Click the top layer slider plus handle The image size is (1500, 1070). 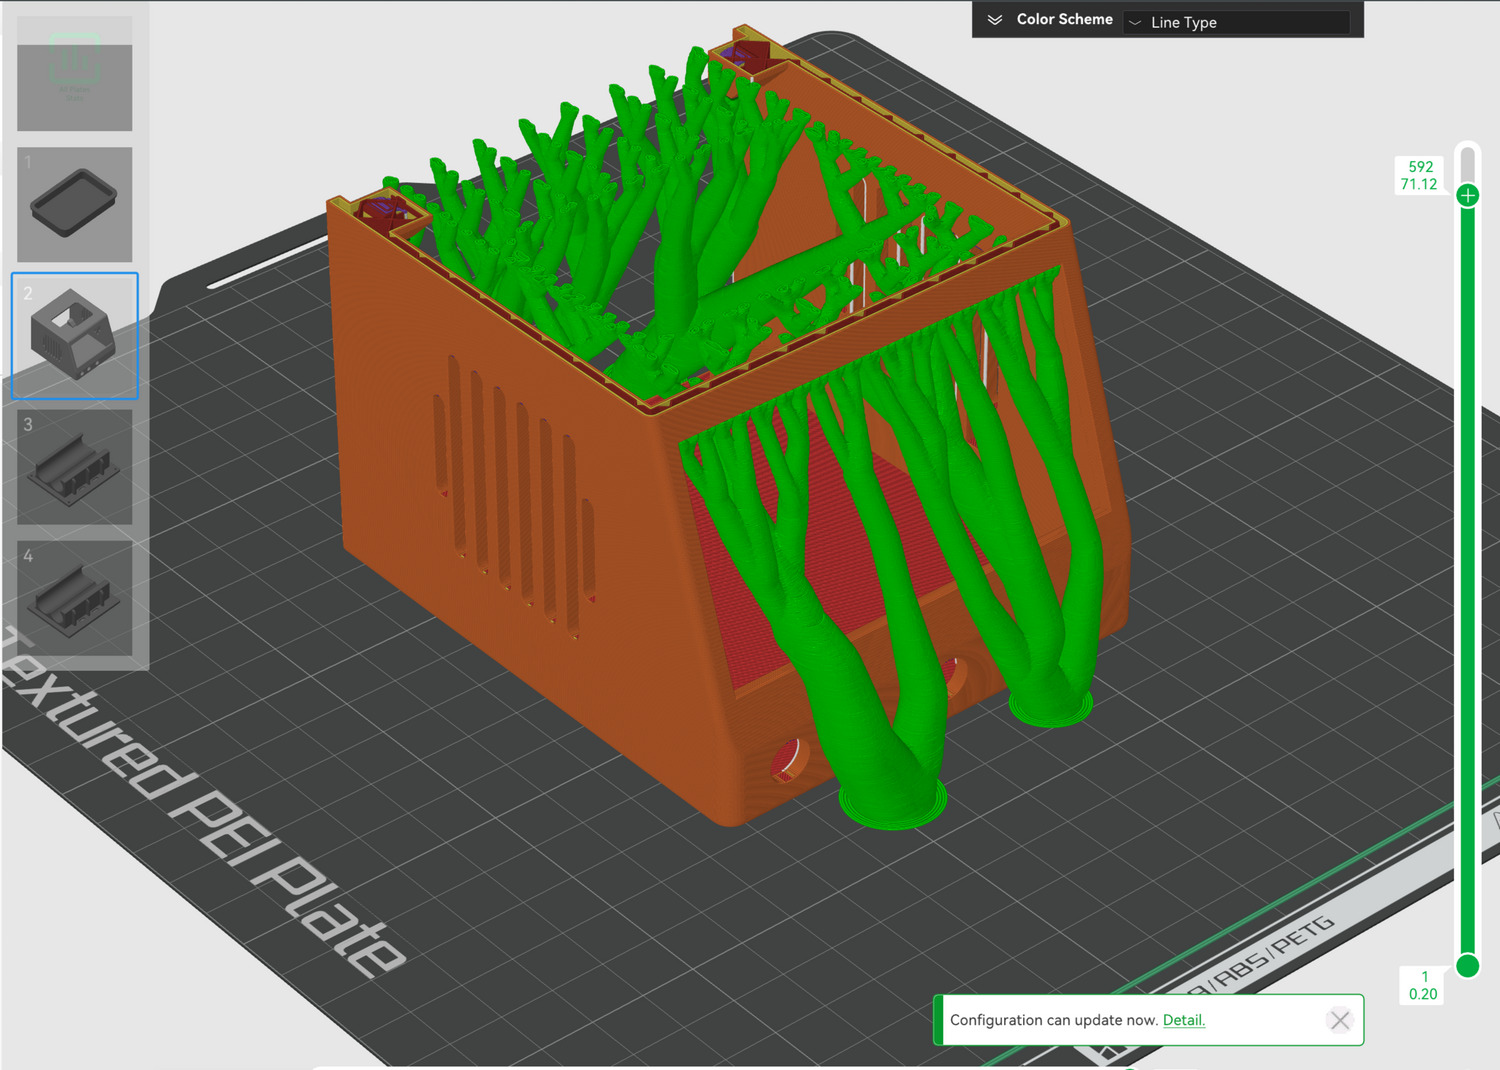[1467, 196]
